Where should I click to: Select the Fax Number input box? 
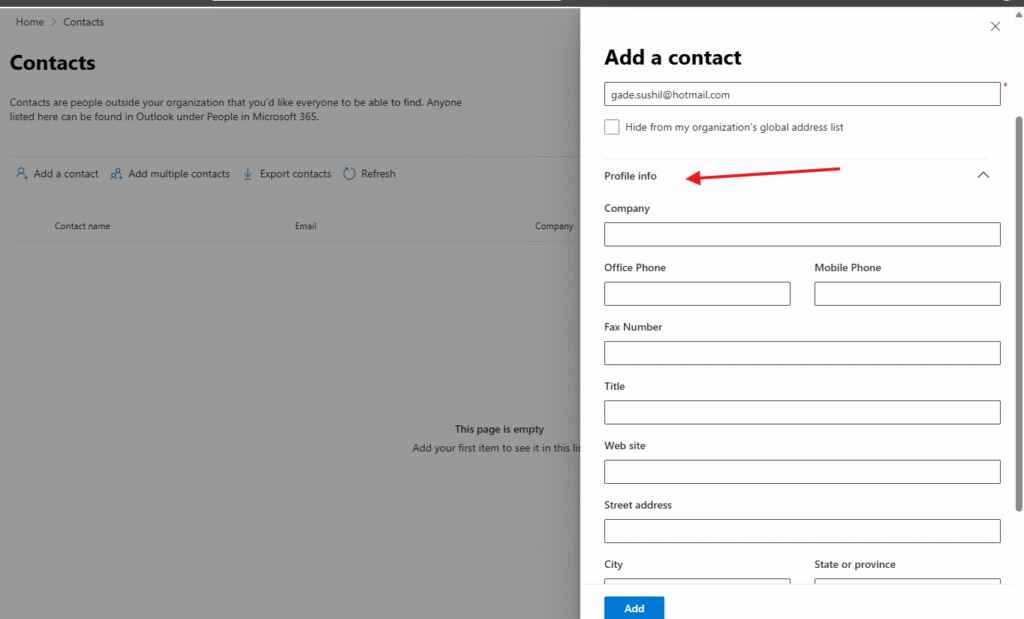(802, 353)
